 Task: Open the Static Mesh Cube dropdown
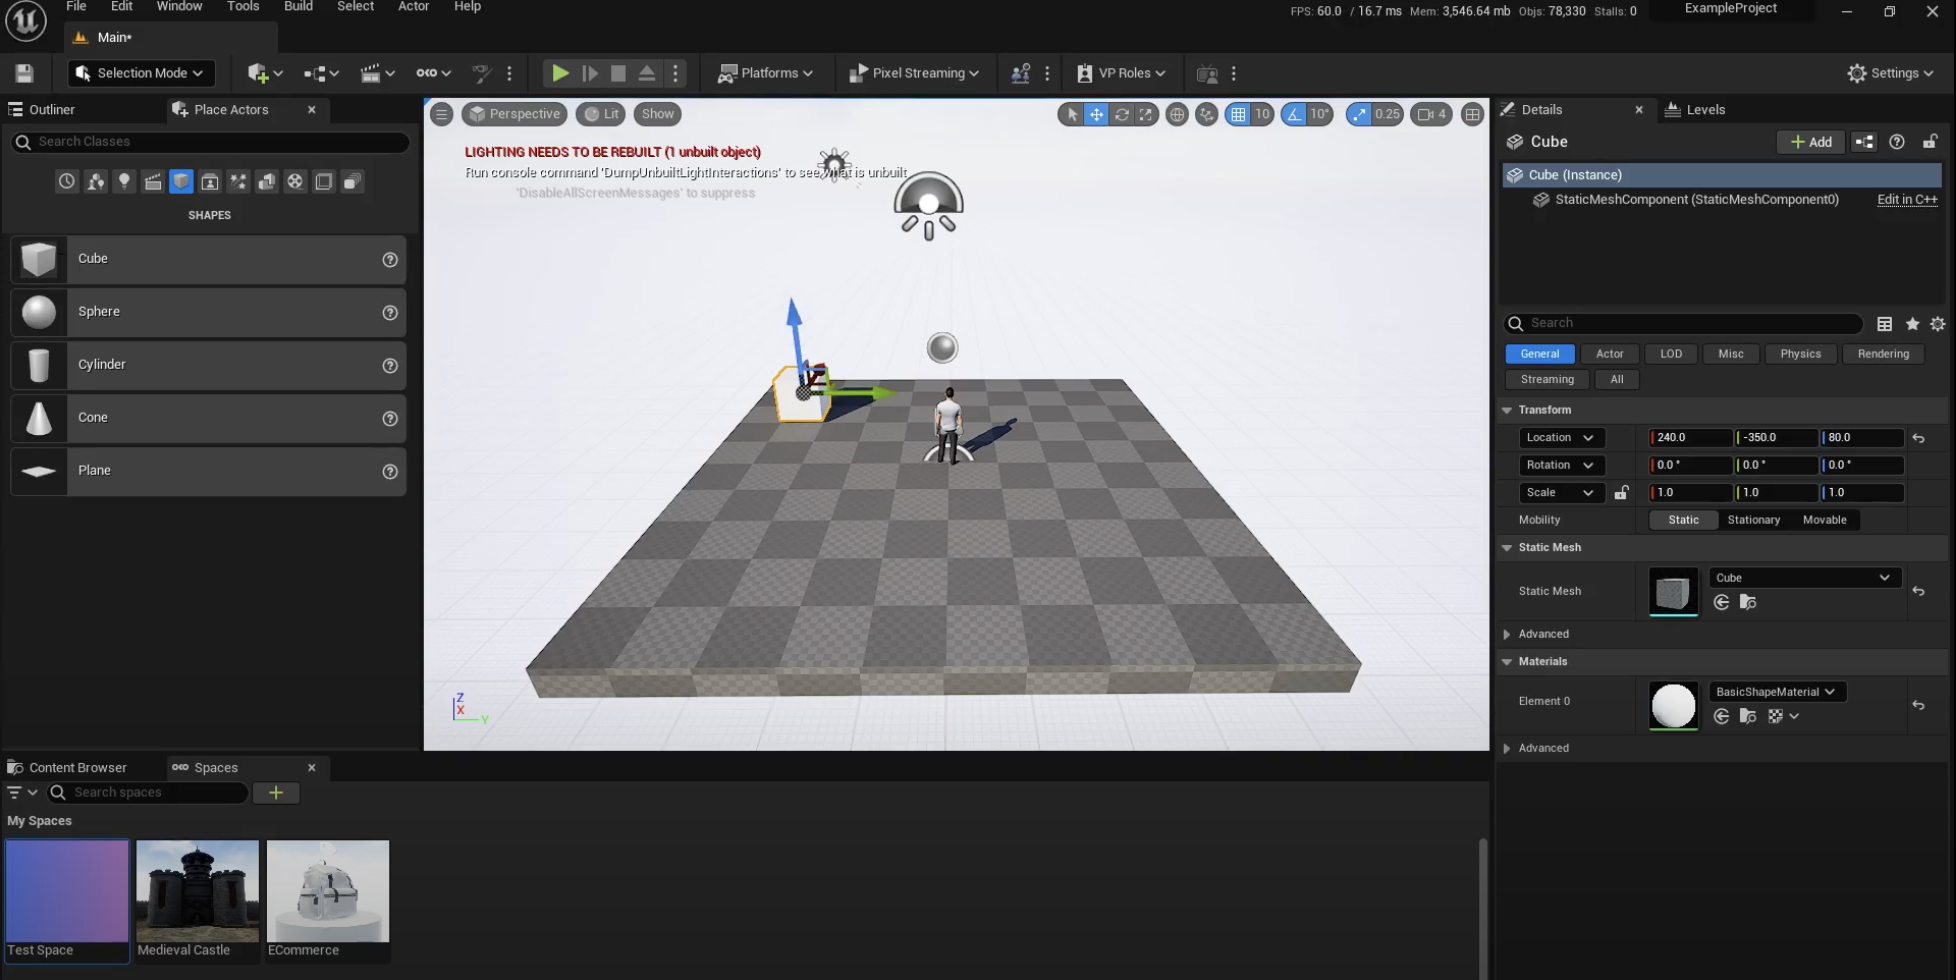pyautogui.click(x=1802, y=578)
